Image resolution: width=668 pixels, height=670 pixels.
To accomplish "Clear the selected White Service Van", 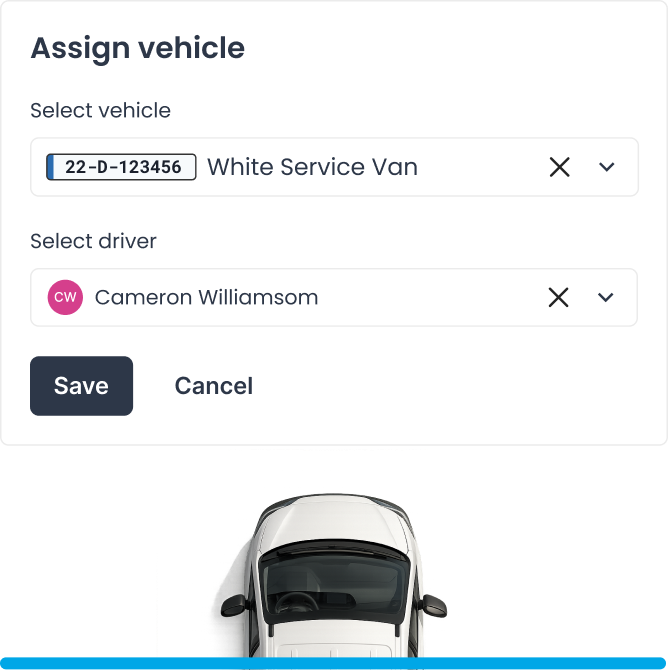I will [x=559, y=167].
